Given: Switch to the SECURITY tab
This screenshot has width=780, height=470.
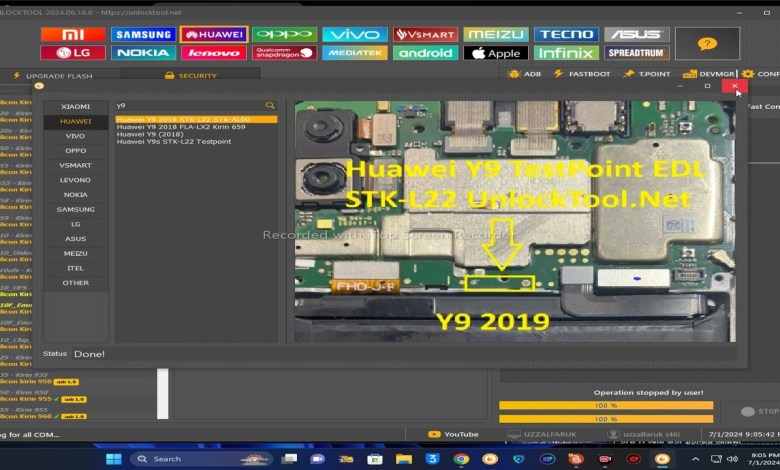Looking at the screenshot, I should 191,75.
